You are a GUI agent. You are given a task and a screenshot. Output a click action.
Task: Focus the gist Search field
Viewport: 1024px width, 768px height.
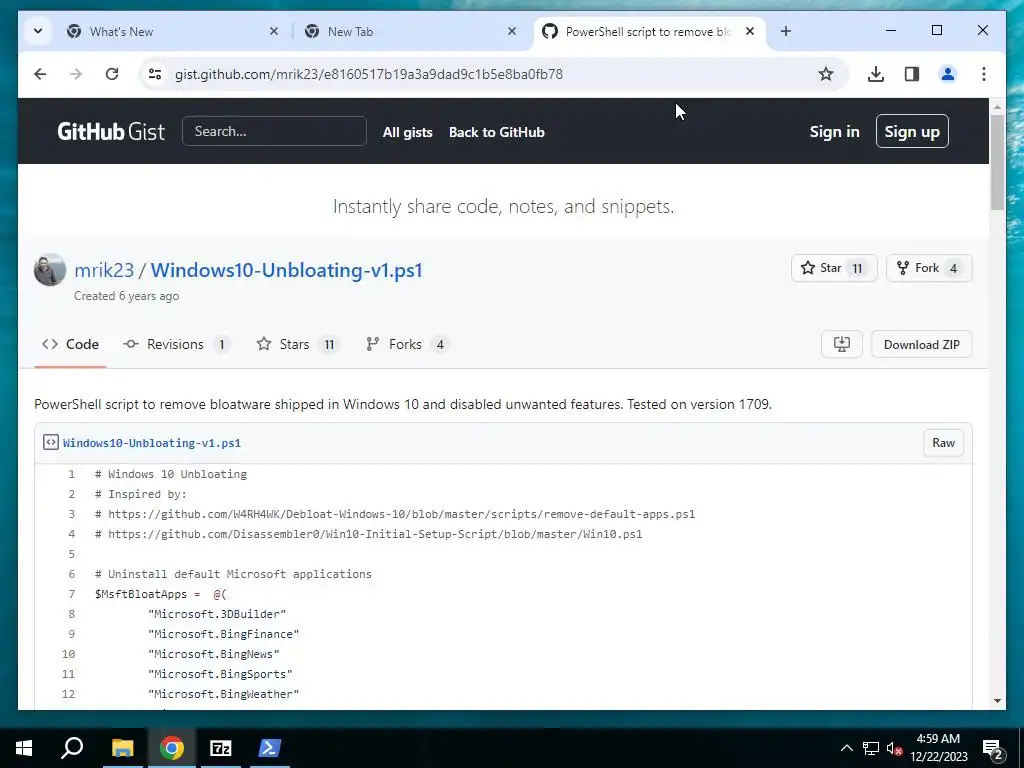274,131
